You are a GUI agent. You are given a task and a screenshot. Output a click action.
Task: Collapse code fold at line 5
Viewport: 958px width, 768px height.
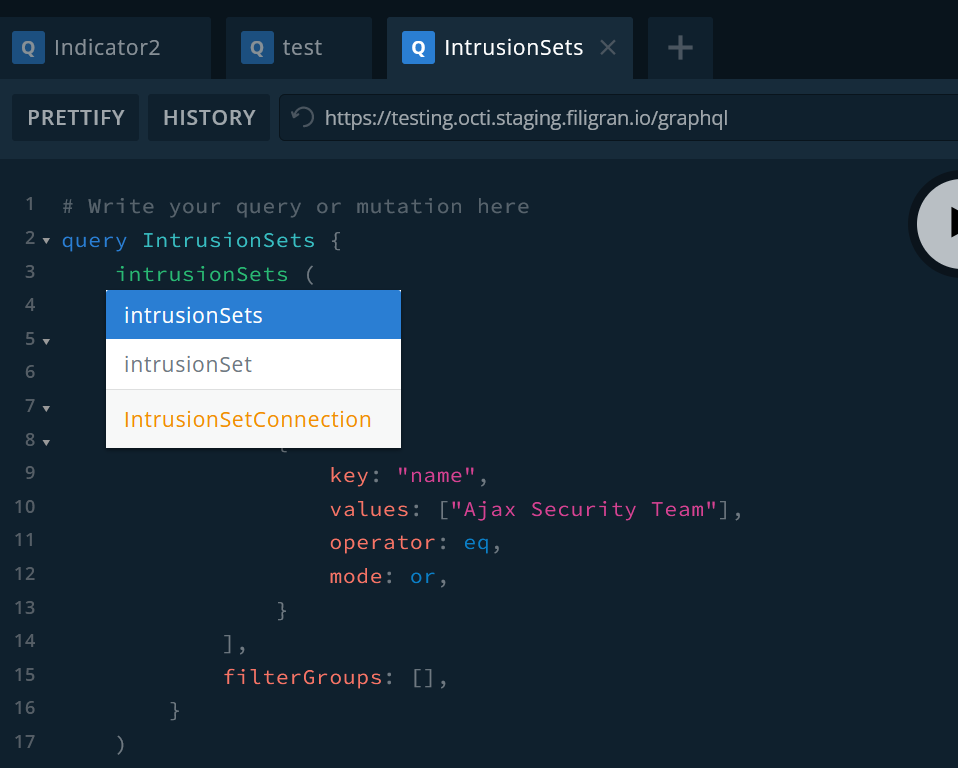click(x=46, y=341)
